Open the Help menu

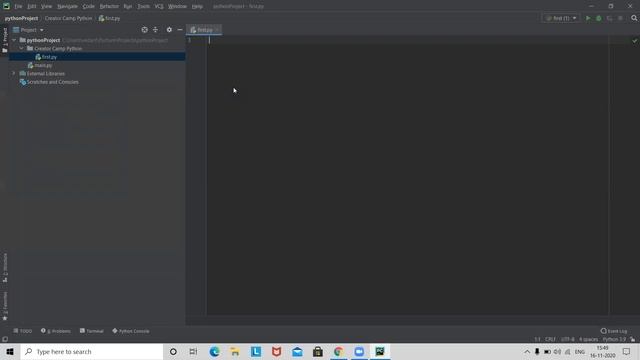[x=197, y=6]
